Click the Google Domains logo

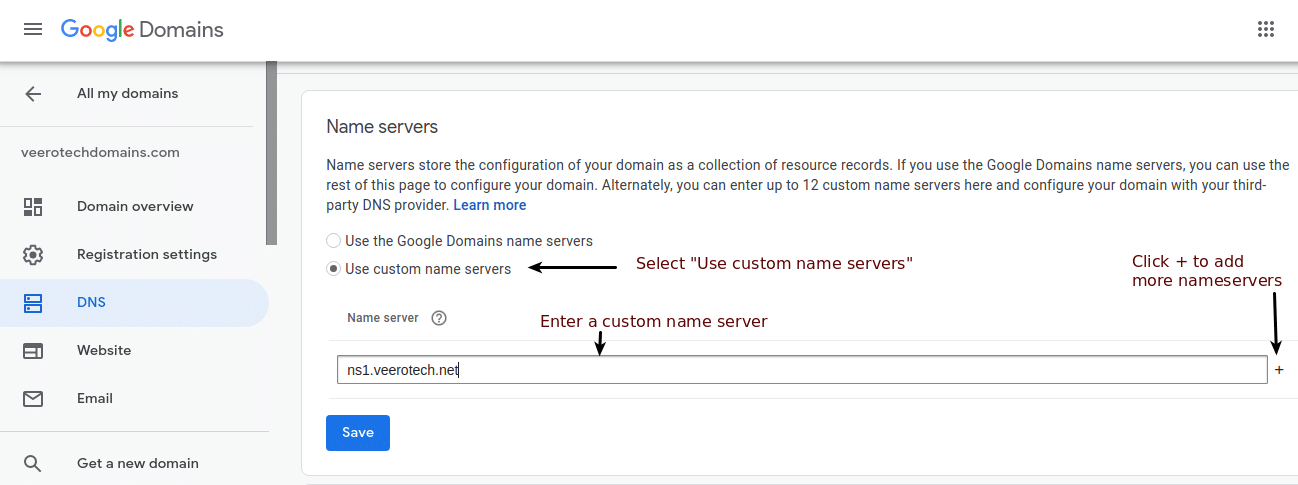coord(142,30)
